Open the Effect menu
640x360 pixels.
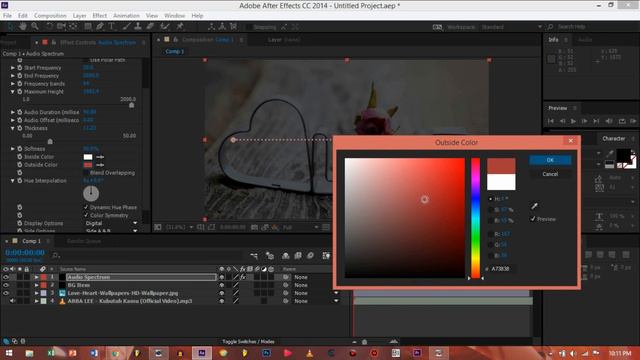click(x=99, y=16)
